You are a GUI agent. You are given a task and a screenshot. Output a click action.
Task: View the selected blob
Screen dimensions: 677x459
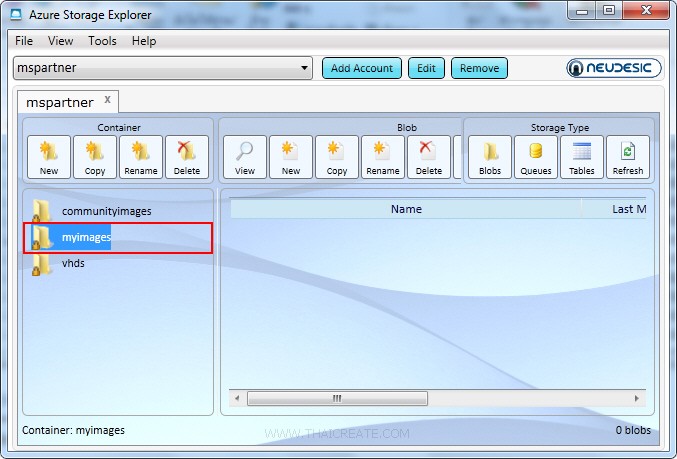(x=245, y=157)
